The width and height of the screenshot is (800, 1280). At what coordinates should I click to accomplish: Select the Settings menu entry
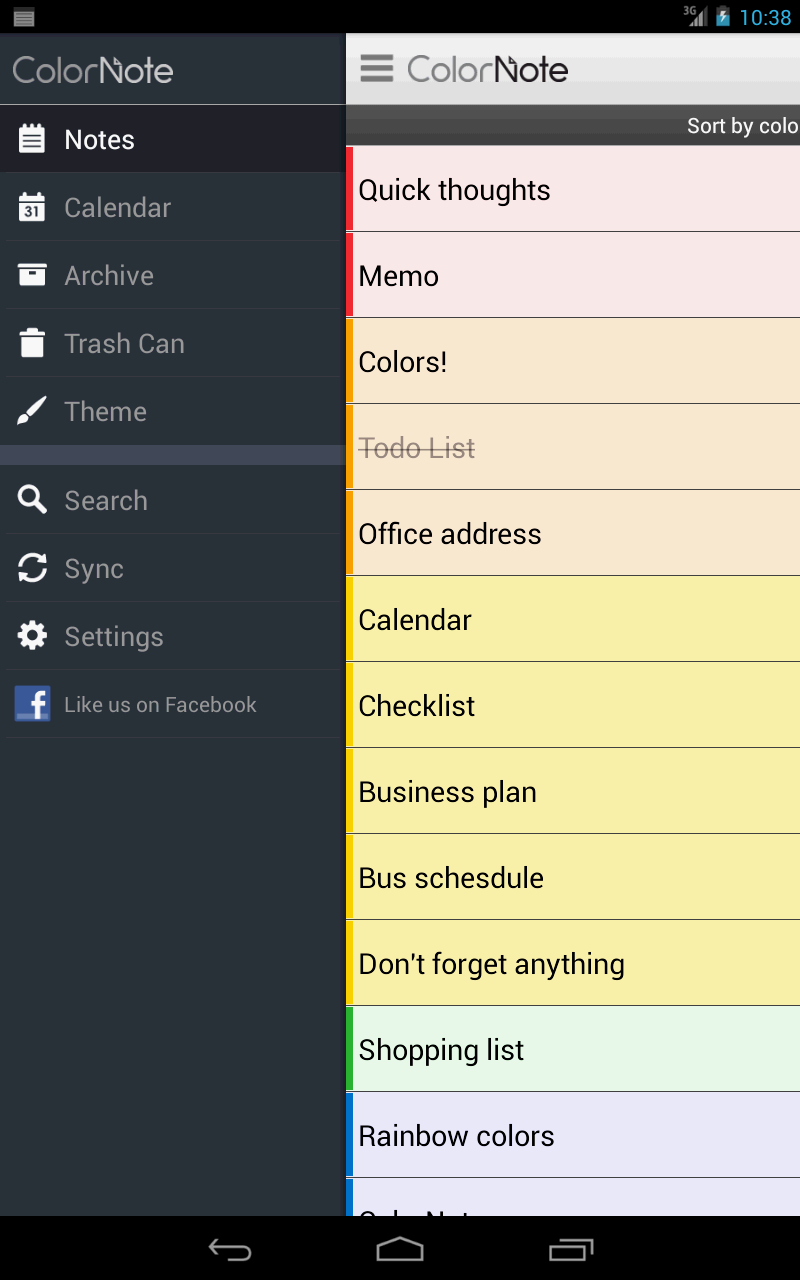click(113, 636)
